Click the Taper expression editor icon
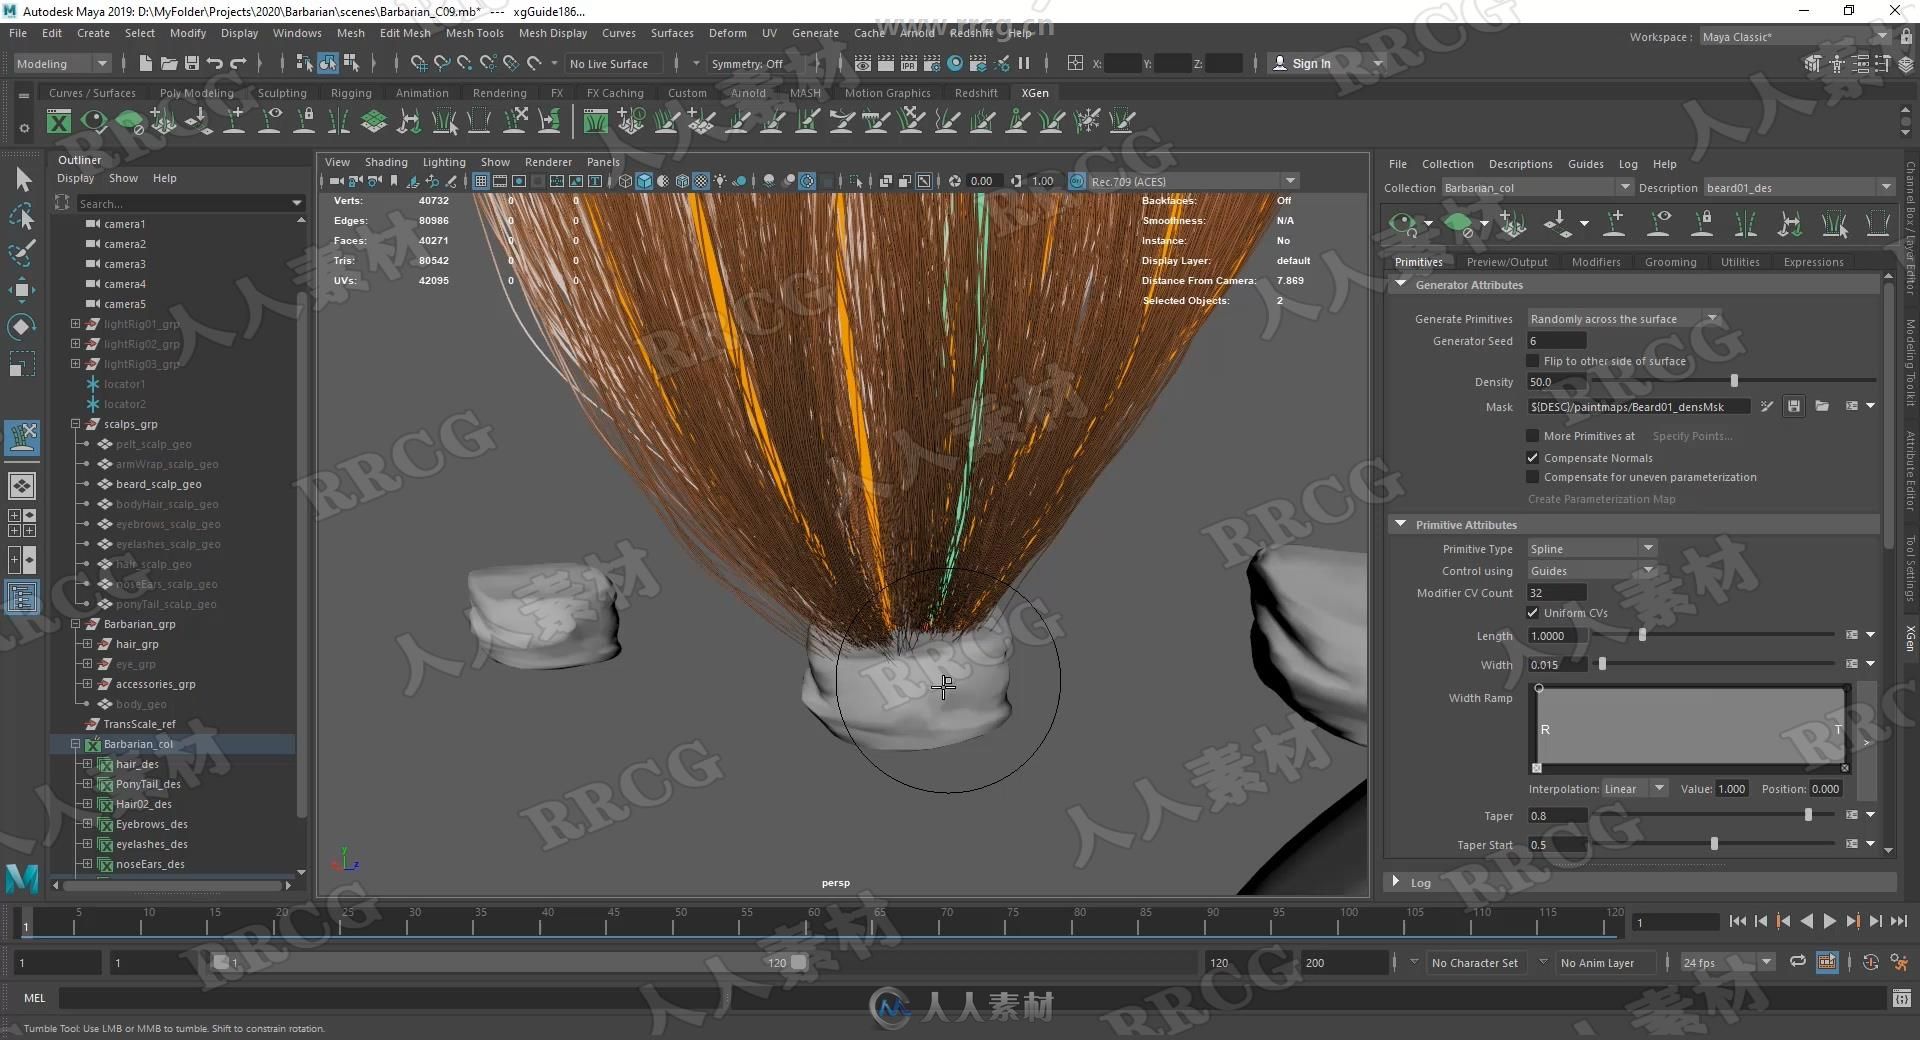The width and height of the screenshot is (1920, 1040). [1852, 815]
